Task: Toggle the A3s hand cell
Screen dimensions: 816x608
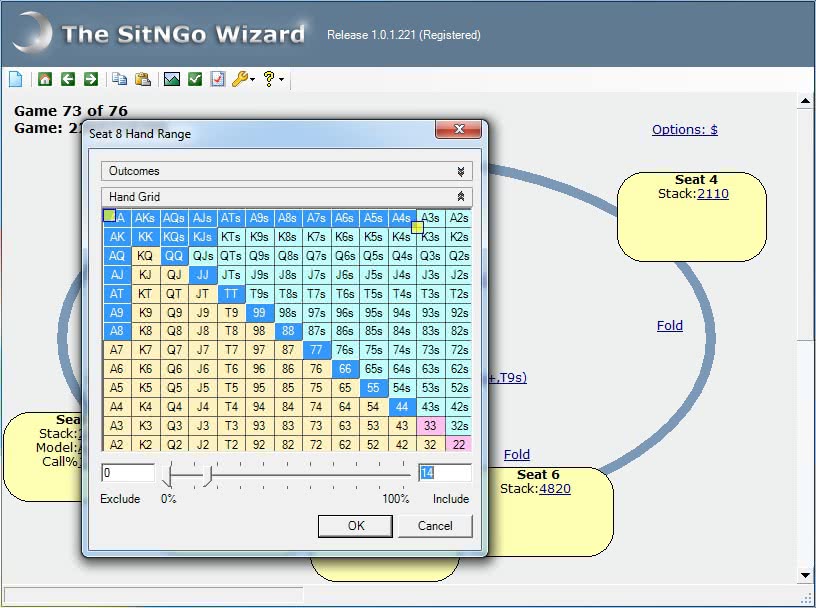Action: pyautogui.click(x=430, y=218)
